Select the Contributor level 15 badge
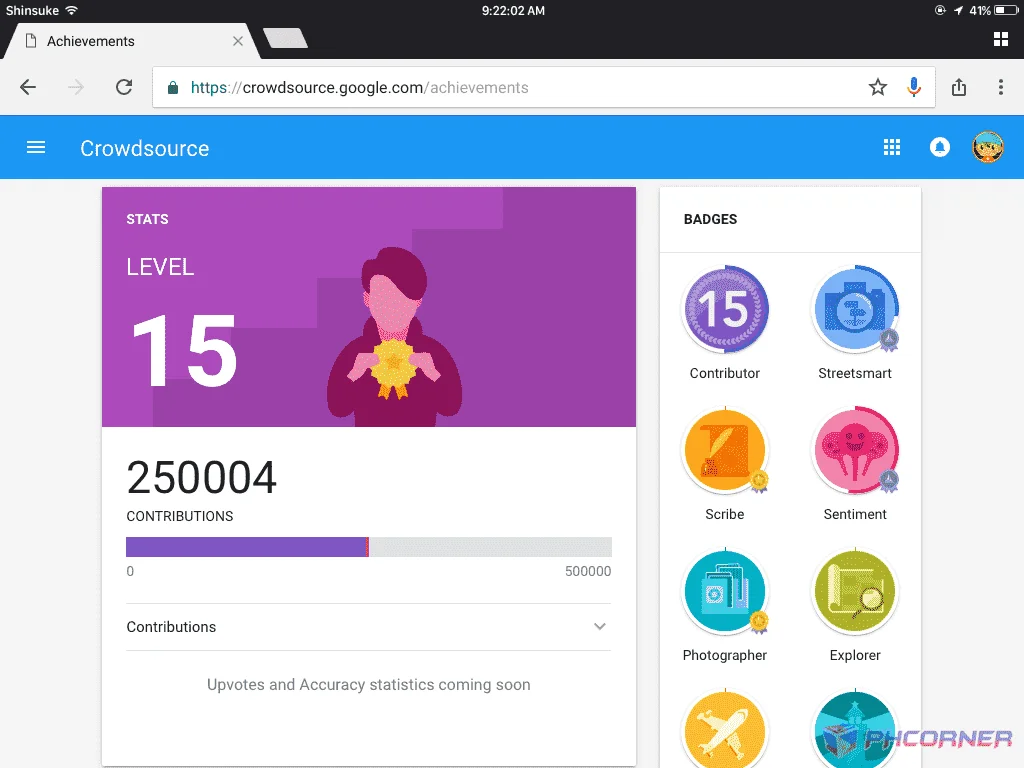 (x=725, y=309)
